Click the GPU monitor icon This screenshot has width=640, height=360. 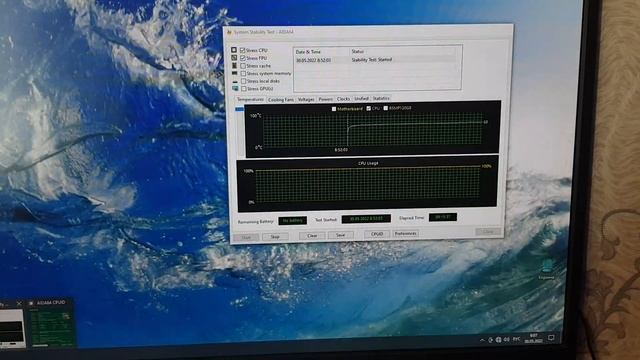(235, 88)
